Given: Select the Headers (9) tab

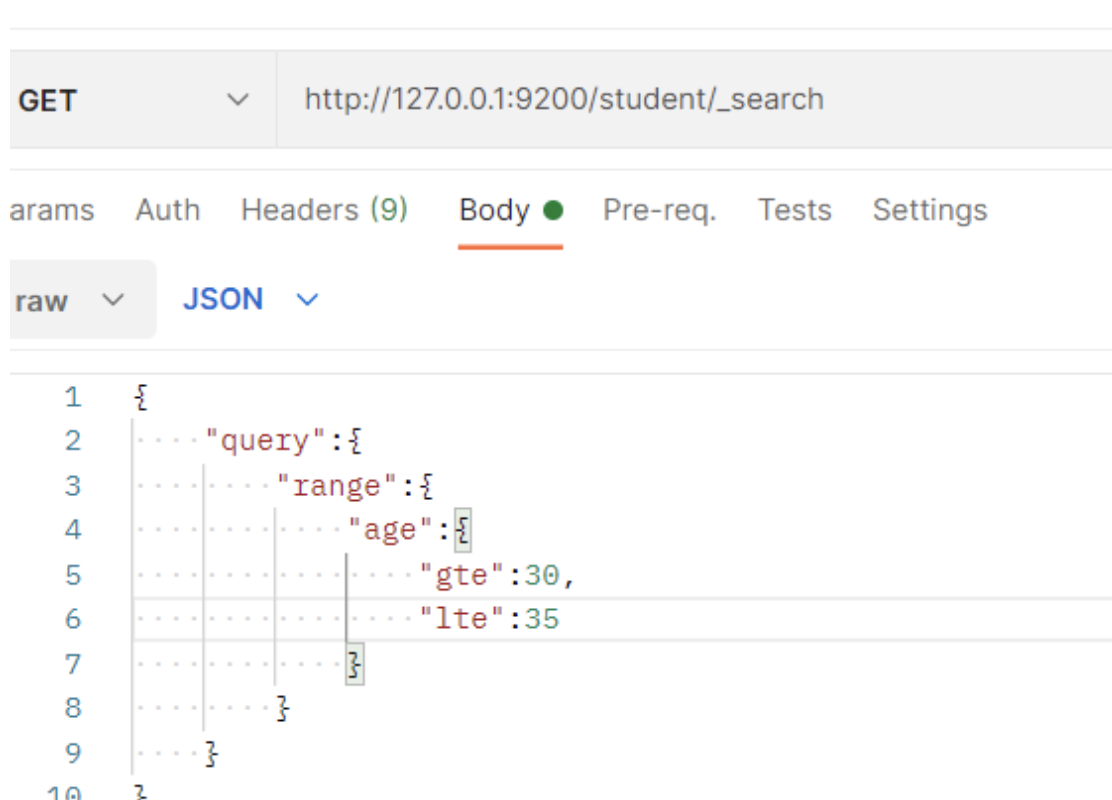Looking at the screenshot, I should (x=324, y=210).
